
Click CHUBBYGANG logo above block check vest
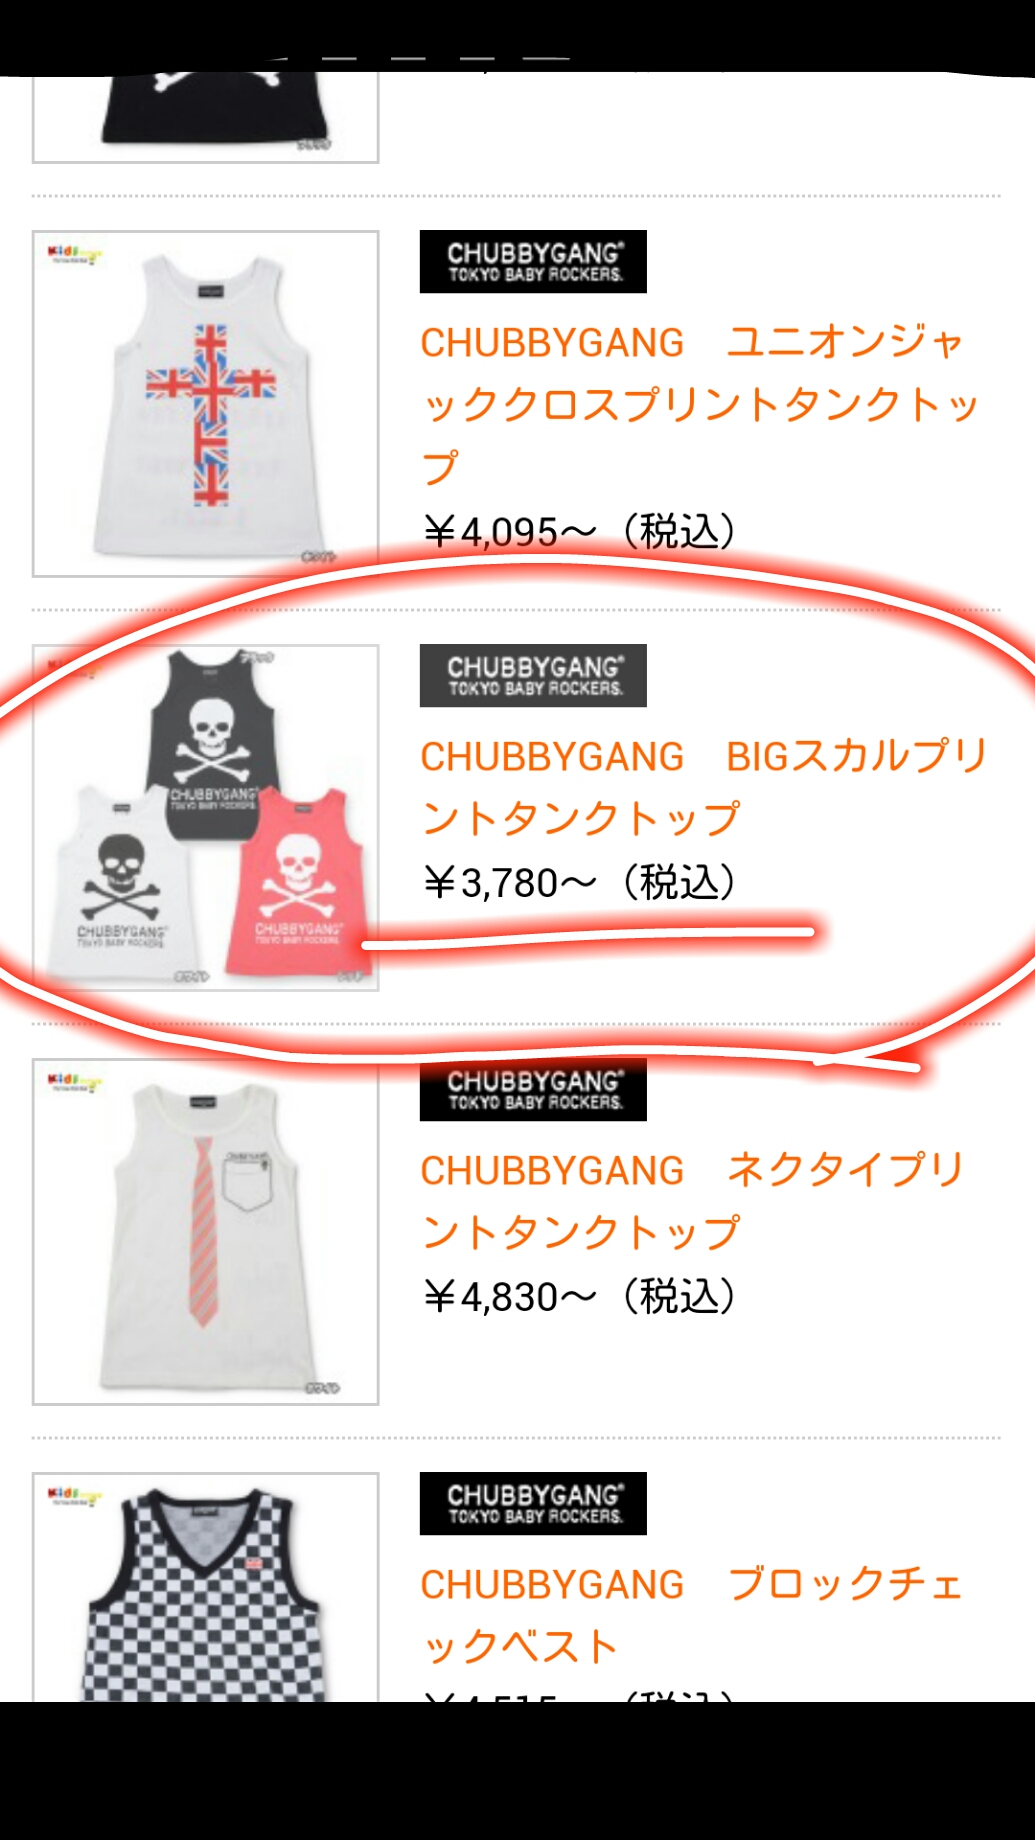click(x=533, y=1504)
